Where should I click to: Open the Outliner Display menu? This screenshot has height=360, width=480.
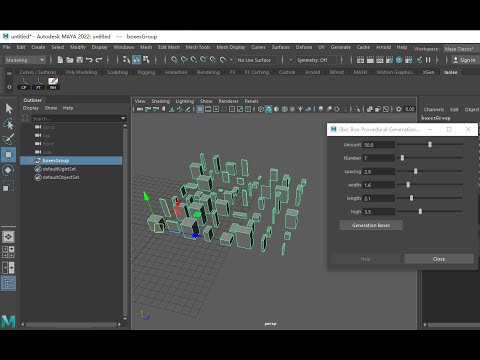click(31, 108)
